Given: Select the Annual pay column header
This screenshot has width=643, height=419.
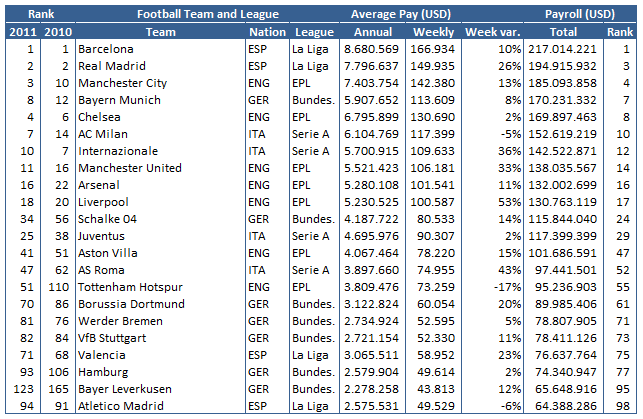Looking at the screenshot, I should point(371,32).
